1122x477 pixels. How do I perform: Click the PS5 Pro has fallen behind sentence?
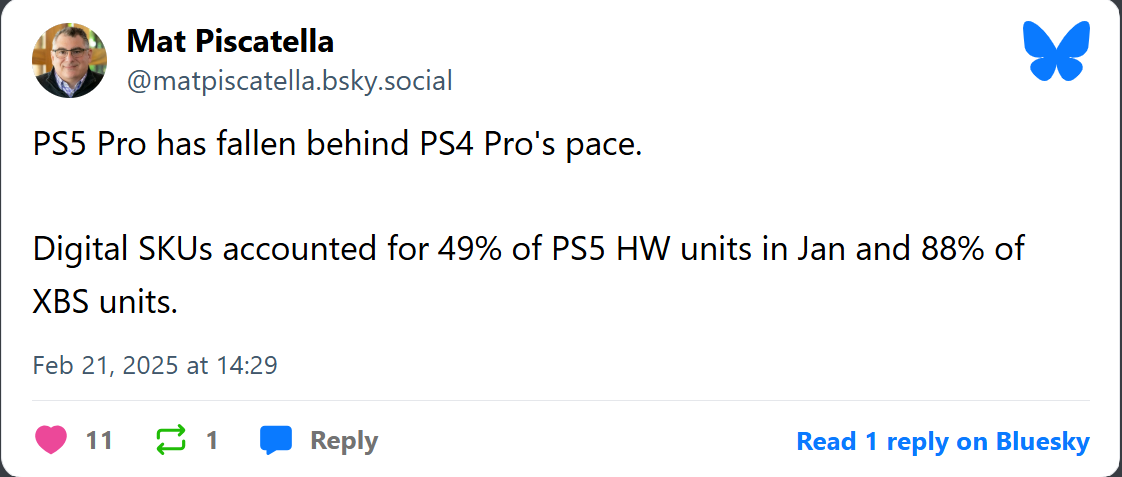tap(338, 146)
